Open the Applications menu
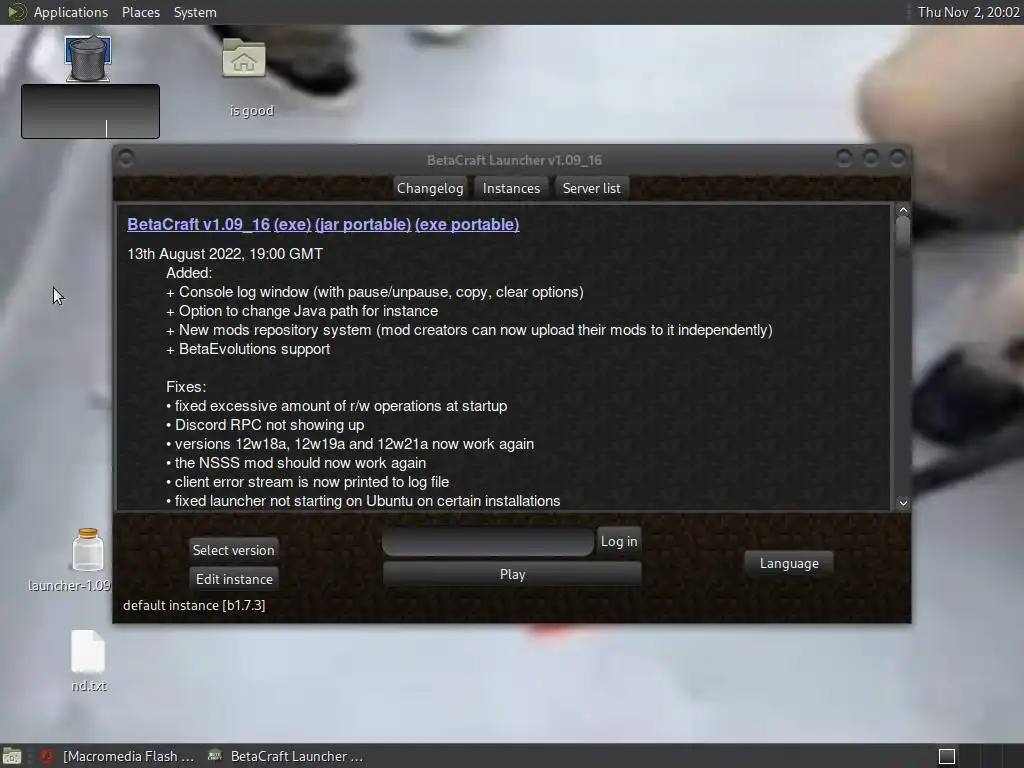The height and width of the screenshot is (768, 1024). point(71,12)
